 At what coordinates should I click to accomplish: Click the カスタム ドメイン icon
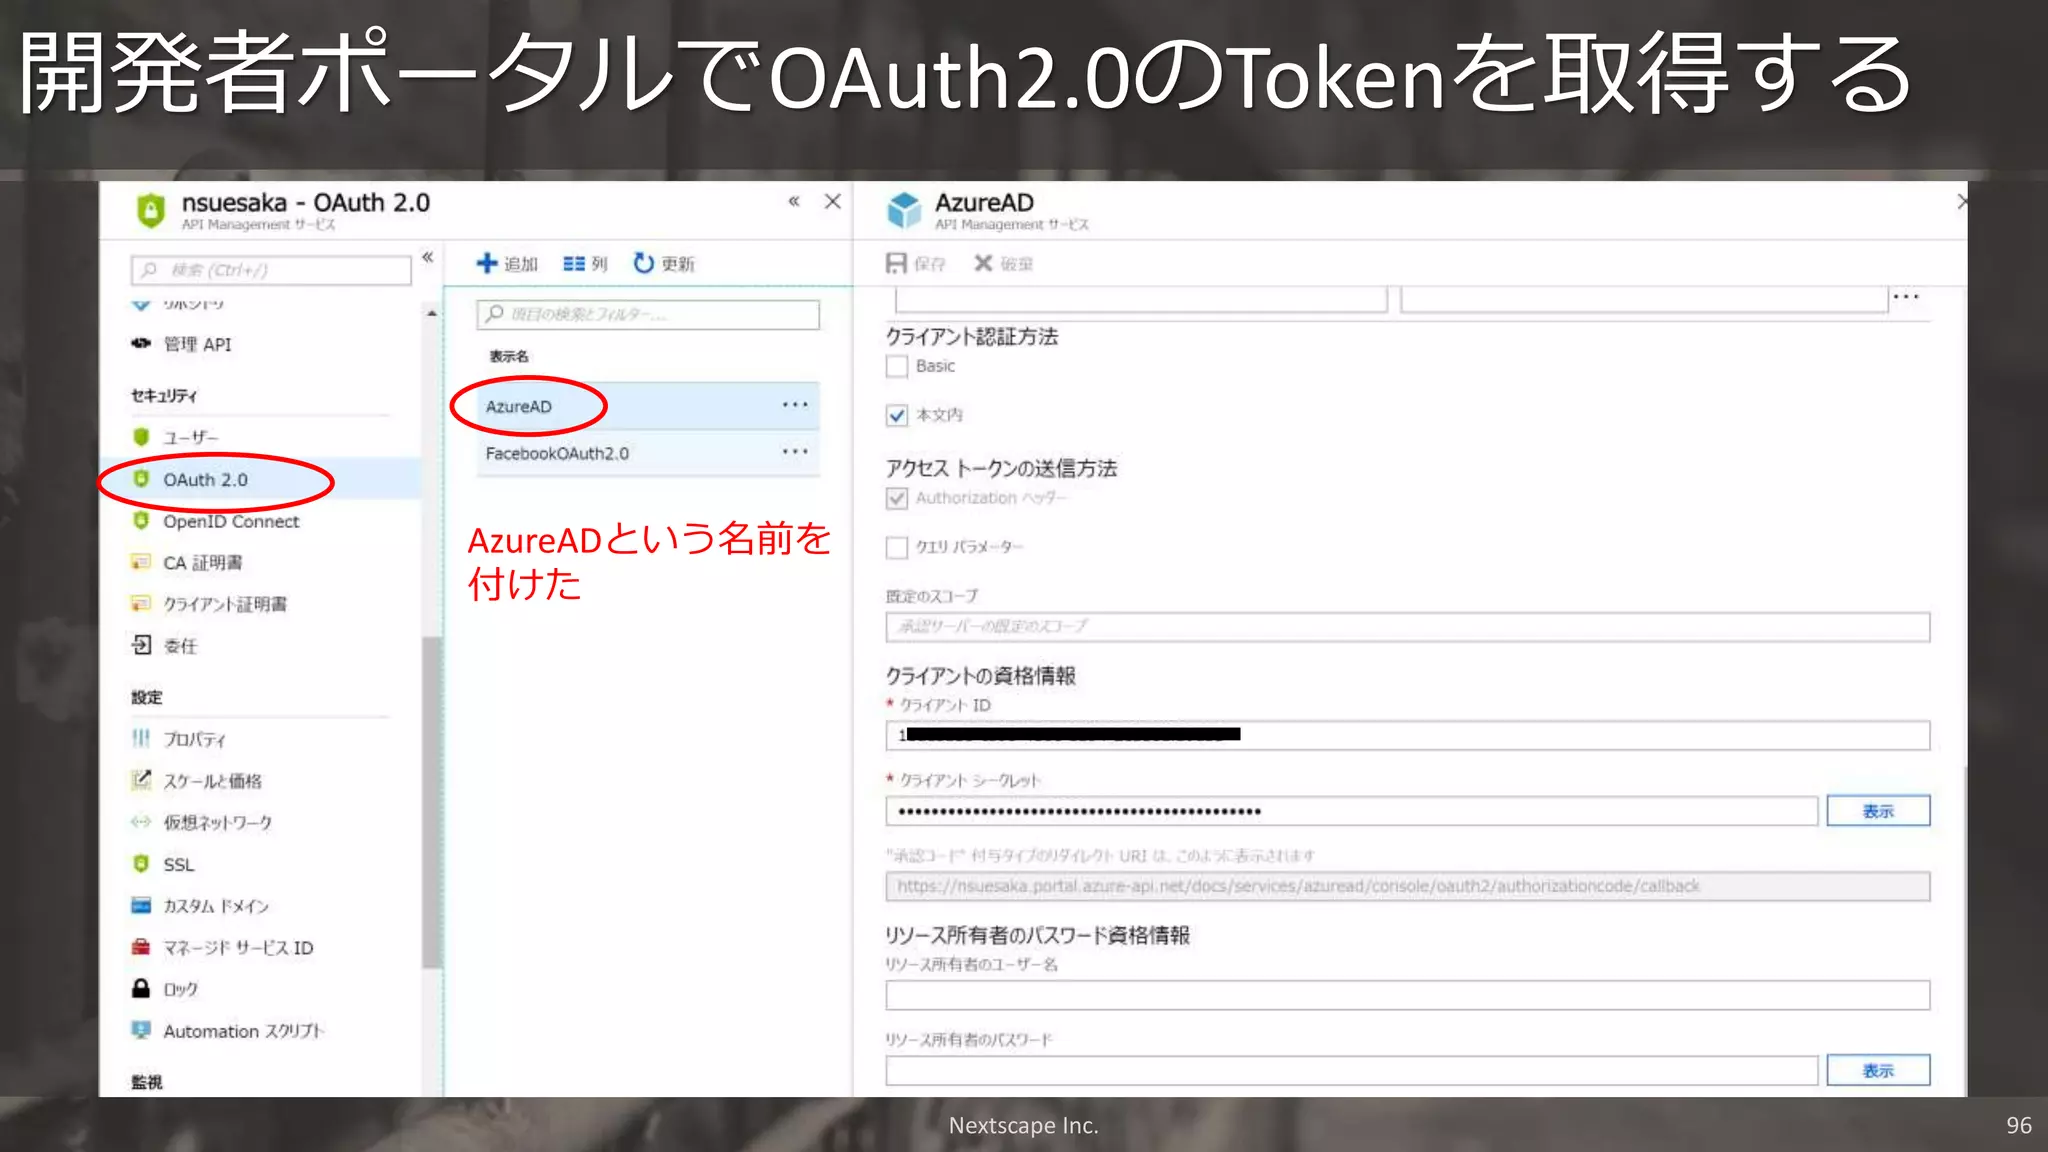pyautogui.click(x=141, y=905)
